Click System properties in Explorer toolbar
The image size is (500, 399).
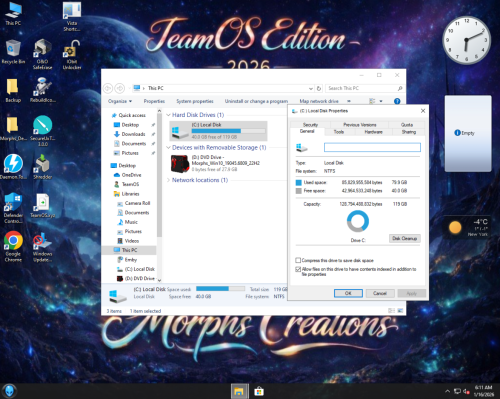coord(195,101)
